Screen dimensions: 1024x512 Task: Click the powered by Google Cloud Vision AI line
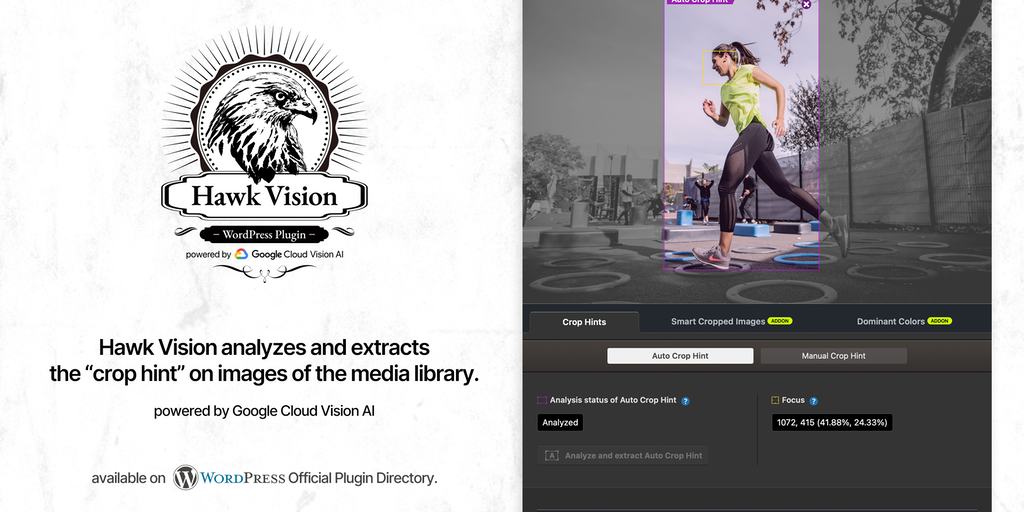[x=264, y=411]
